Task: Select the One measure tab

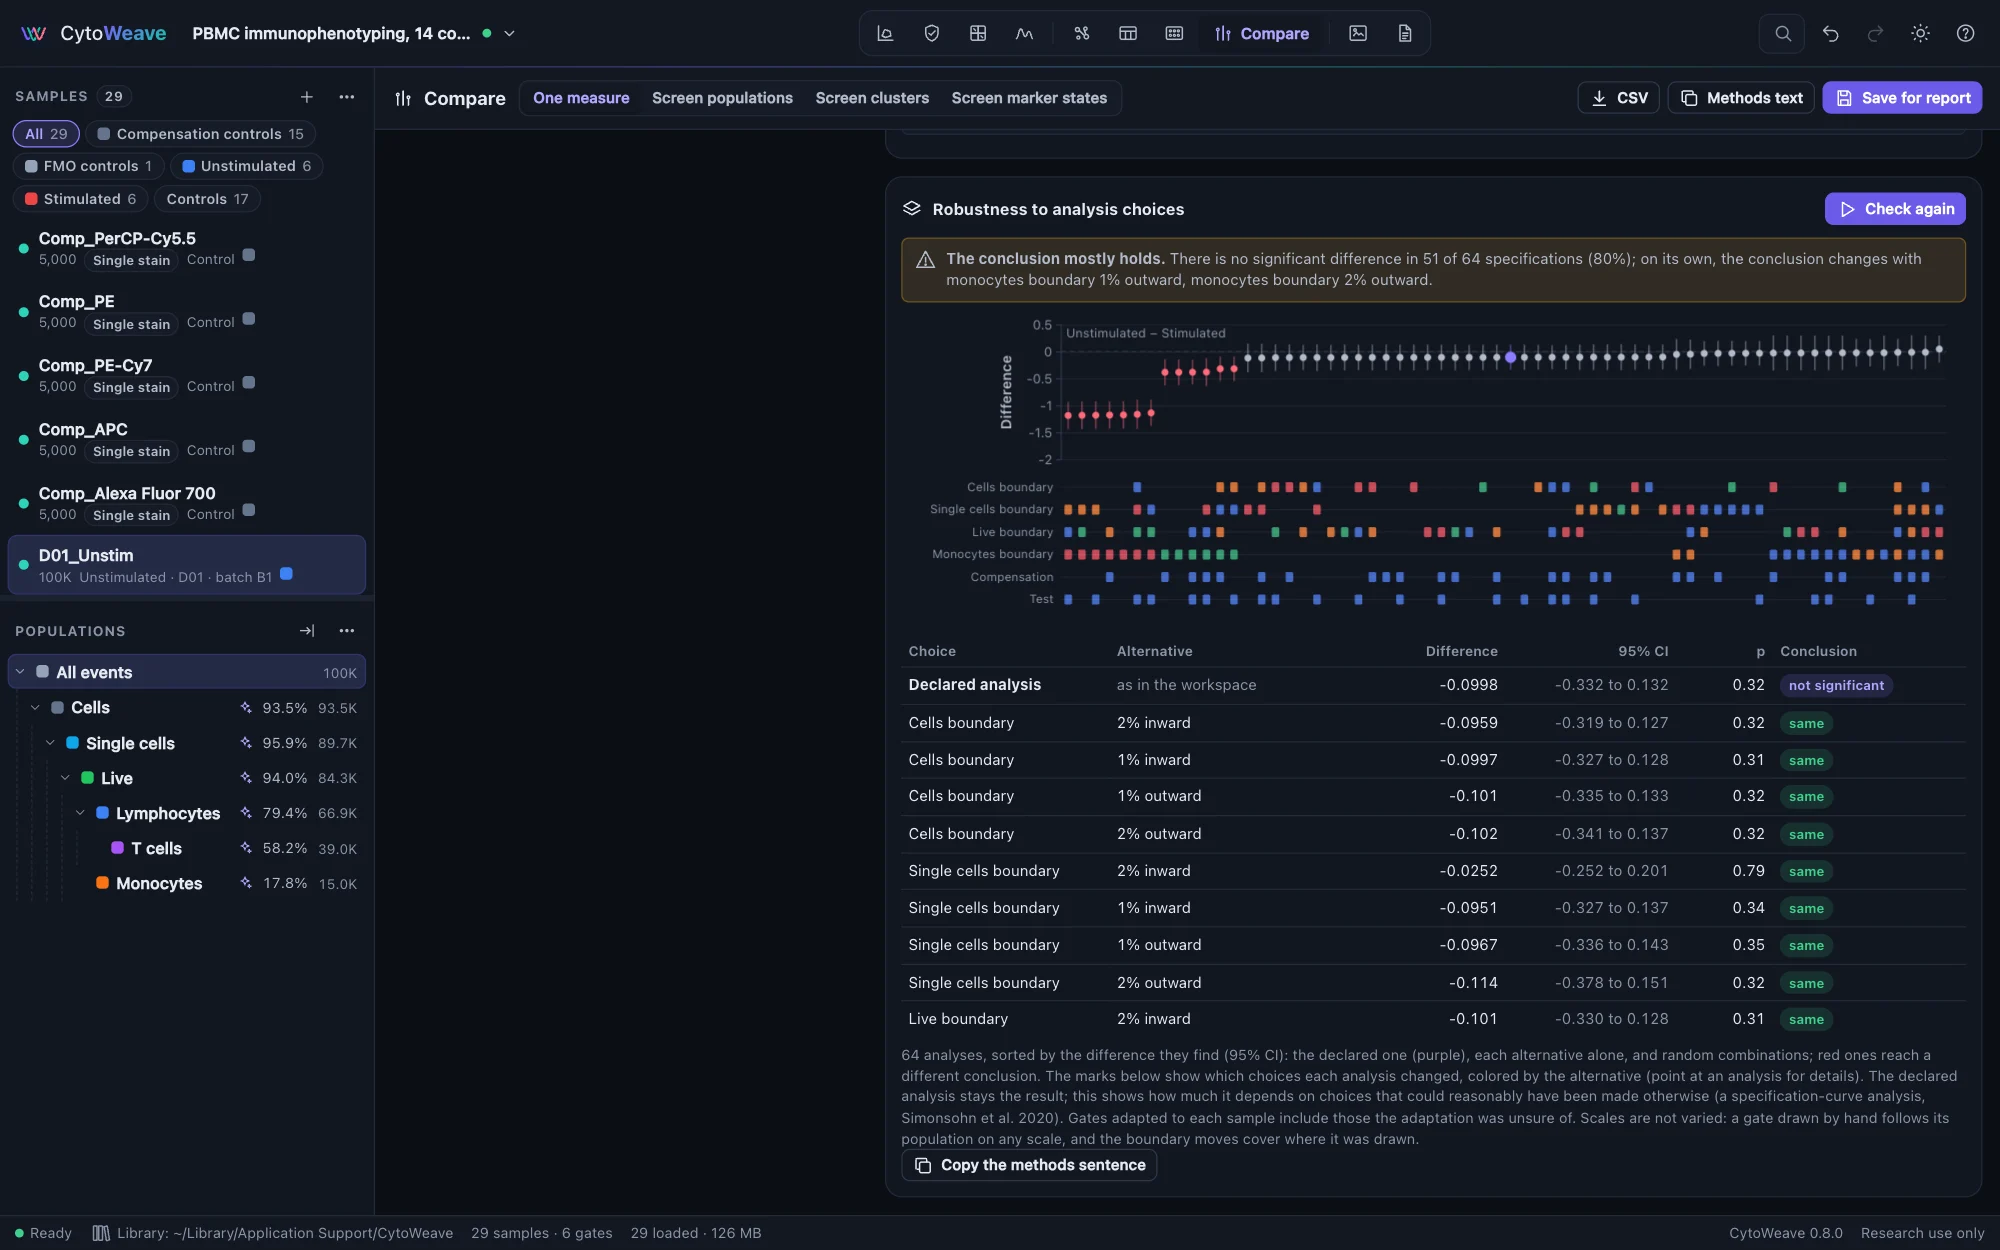Action: pyautogui.click(x=581, y=98)
